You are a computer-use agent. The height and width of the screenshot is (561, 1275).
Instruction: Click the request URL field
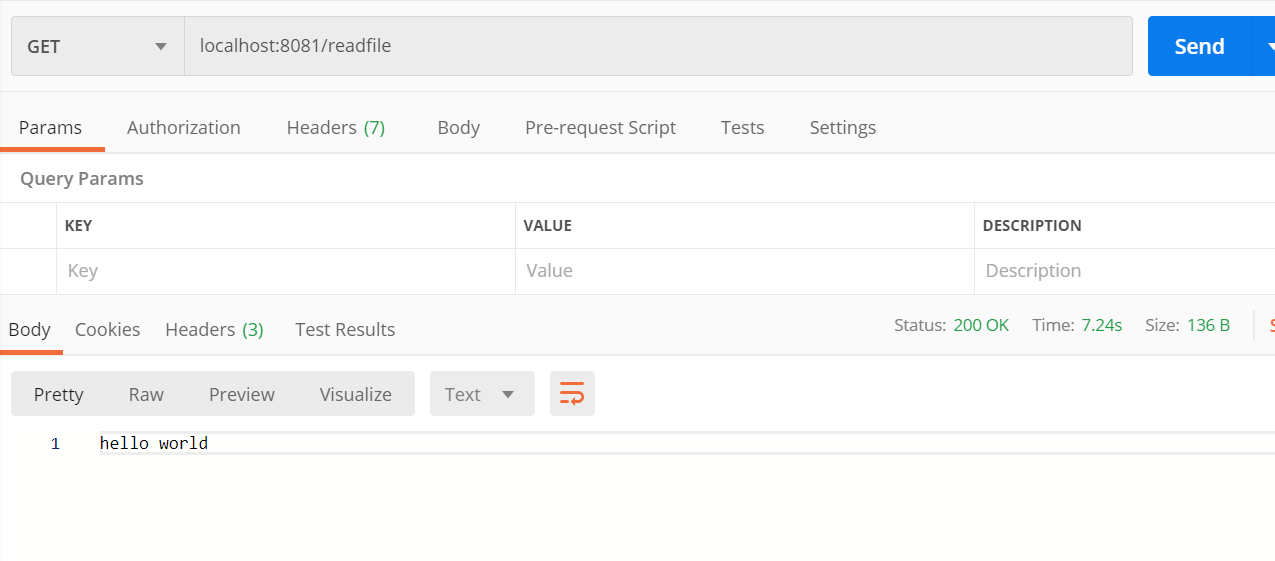(x=658, y=46)
